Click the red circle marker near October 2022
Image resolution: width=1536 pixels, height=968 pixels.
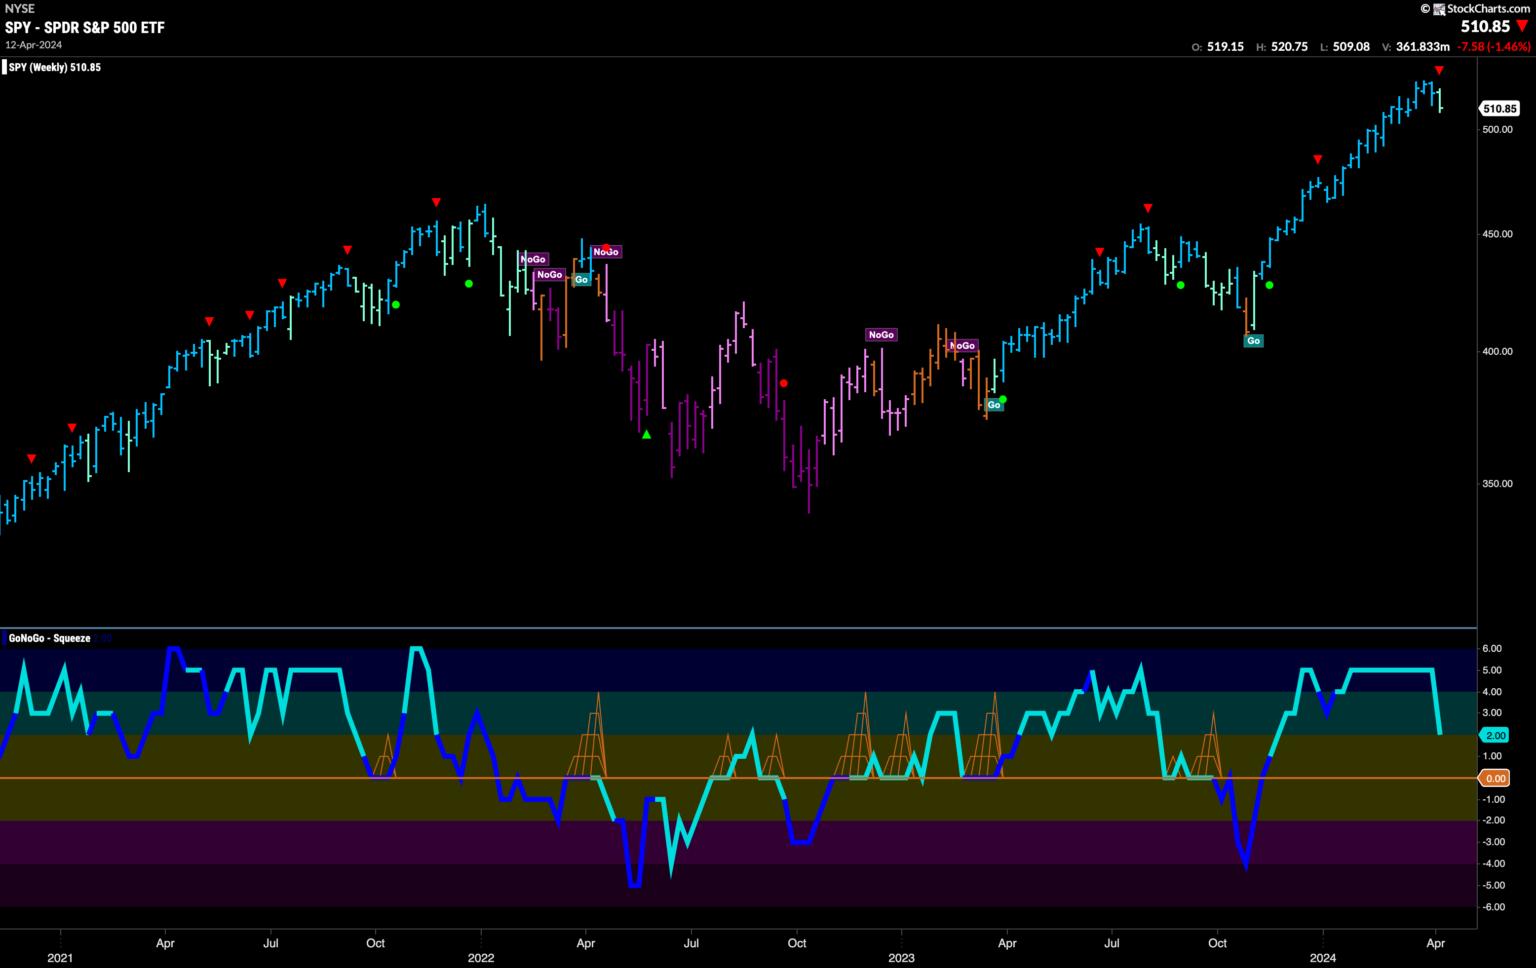coord(784,383)
